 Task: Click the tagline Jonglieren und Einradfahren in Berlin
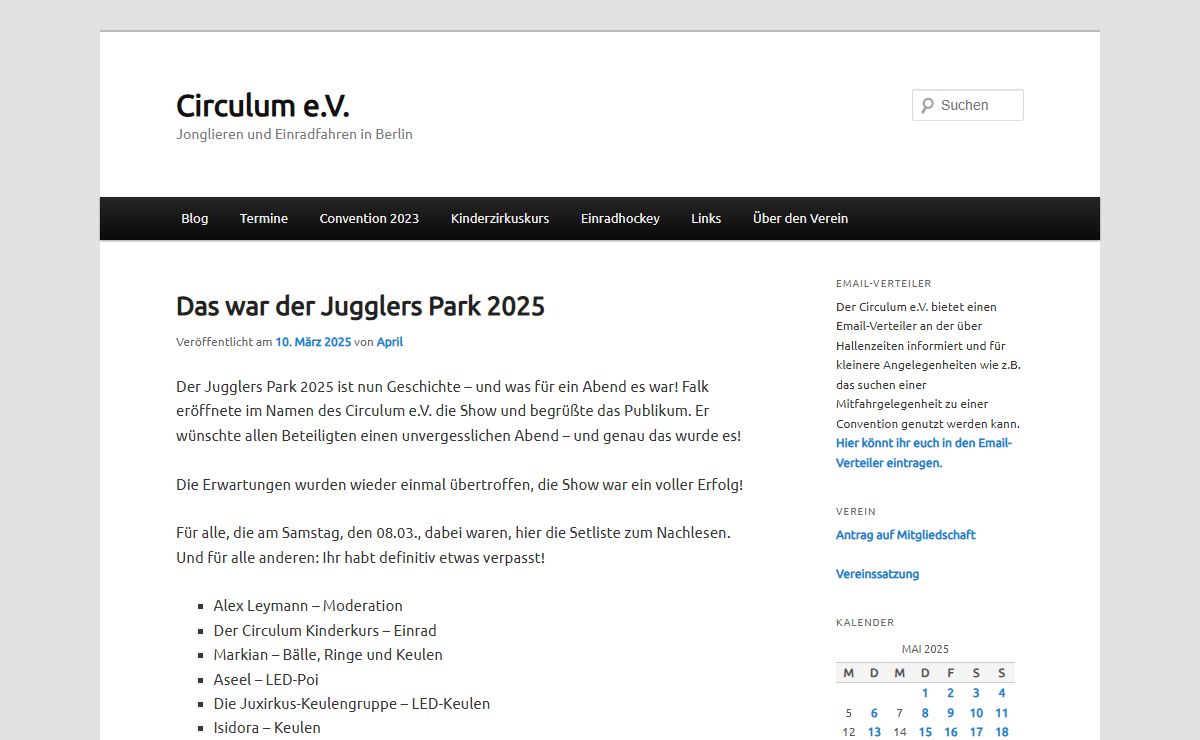294,134
